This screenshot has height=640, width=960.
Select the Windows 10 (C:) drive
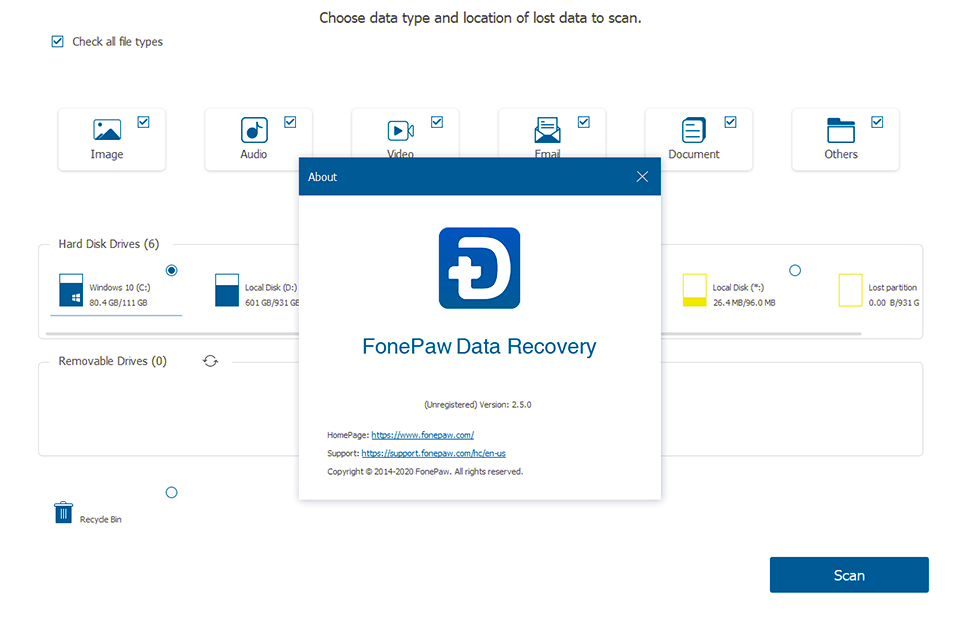pos(171,270)
